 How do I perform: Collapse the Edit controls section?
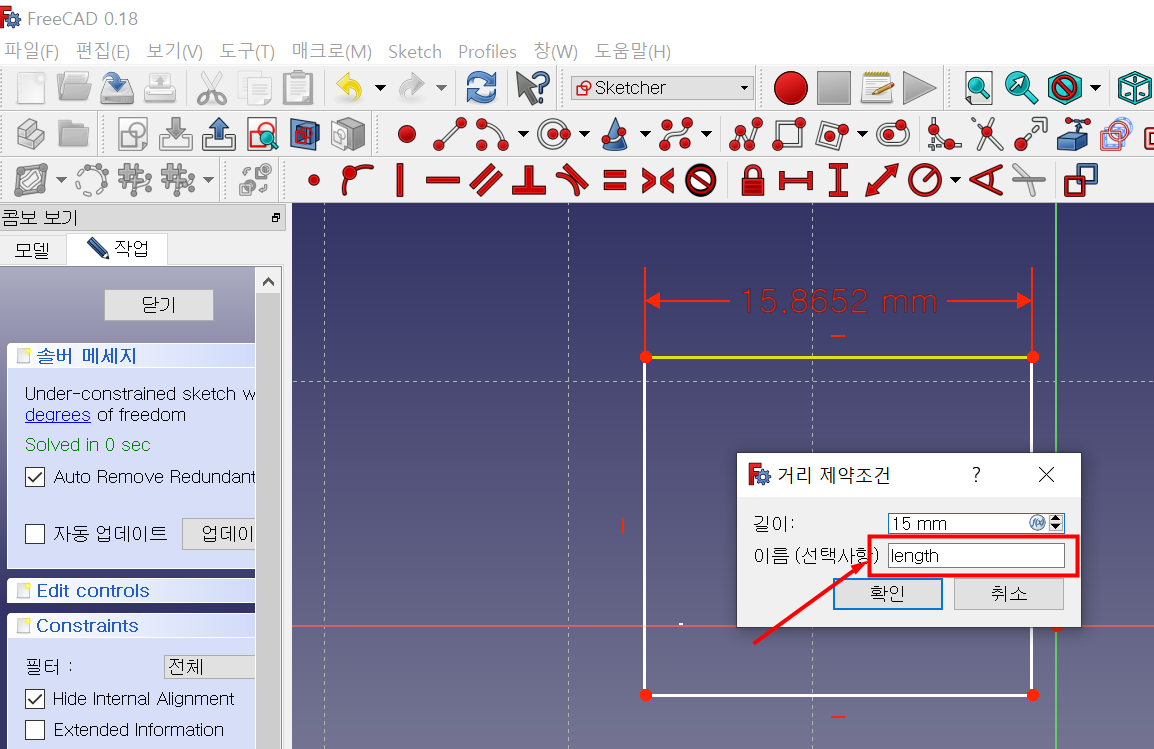[x=131, y=591]
